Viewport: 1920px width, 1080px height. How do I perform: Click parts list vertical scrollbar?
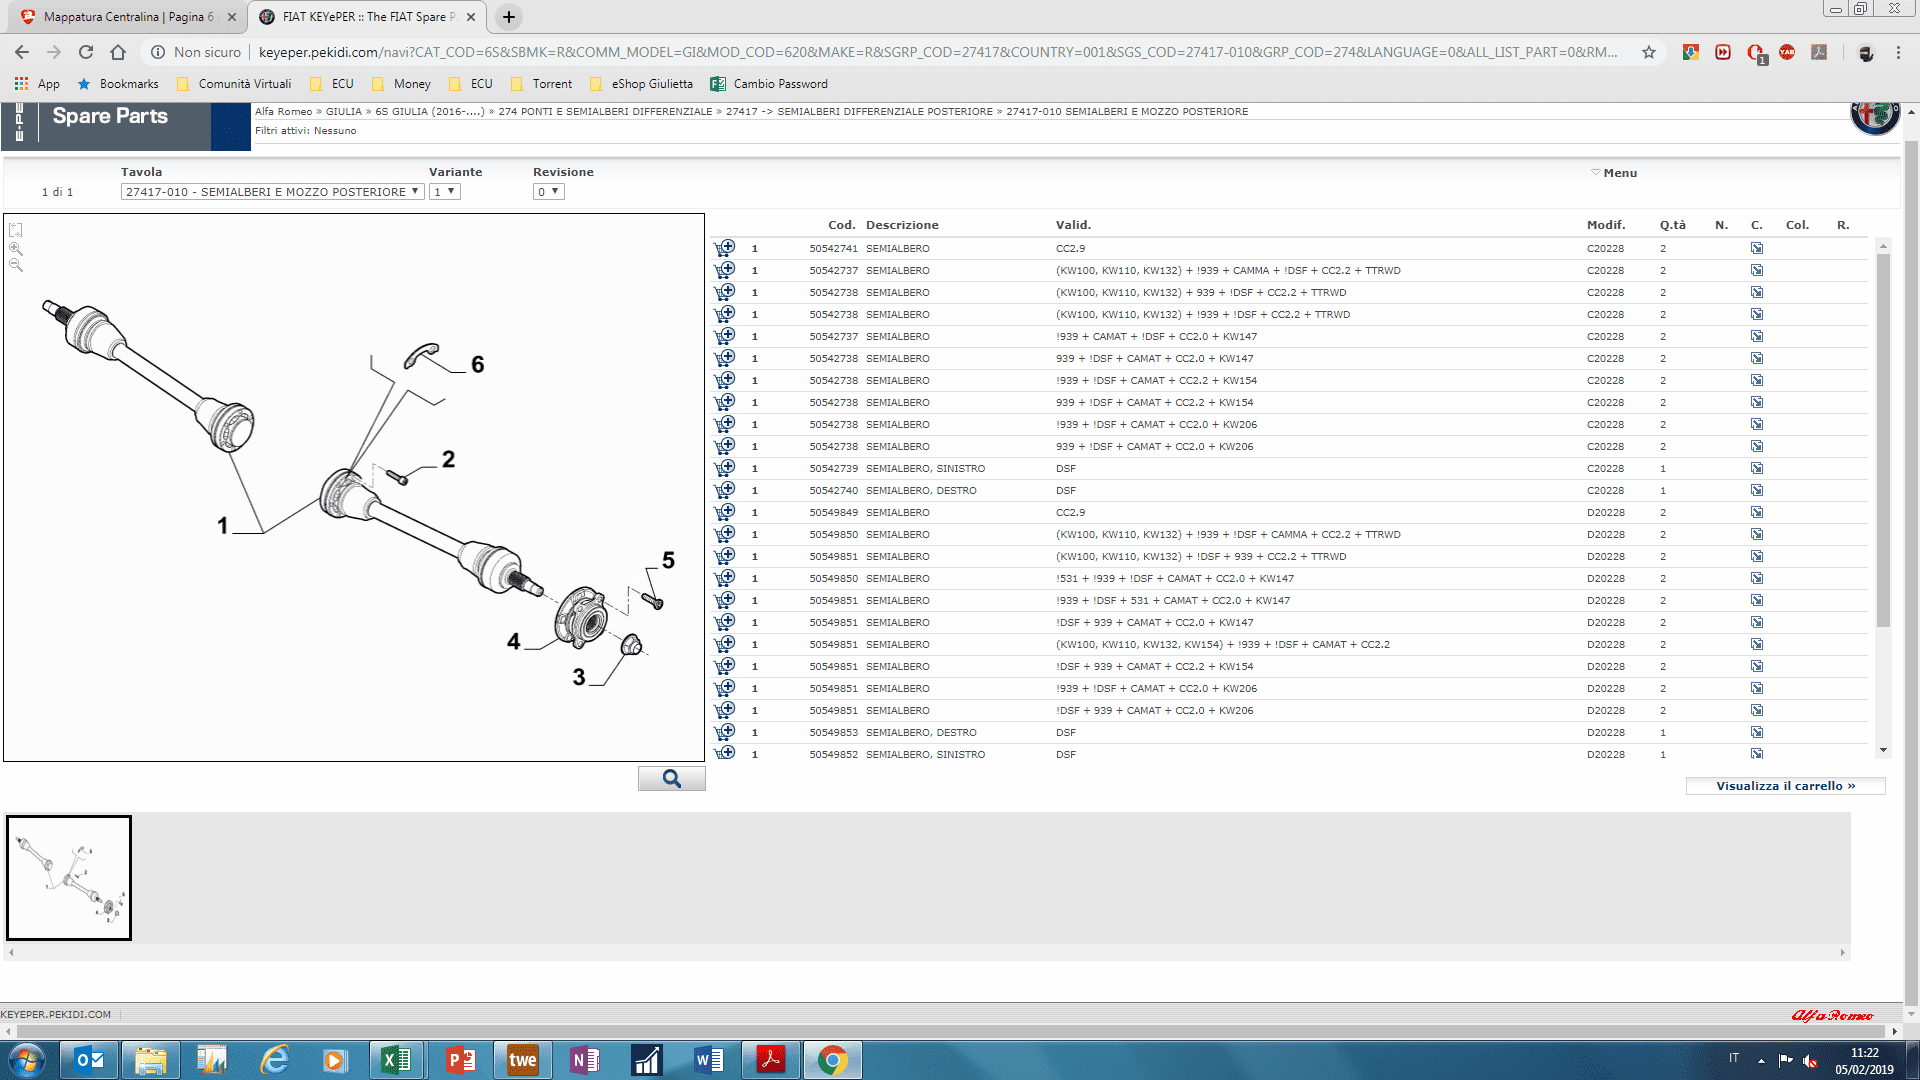(x=1884, y=440)
